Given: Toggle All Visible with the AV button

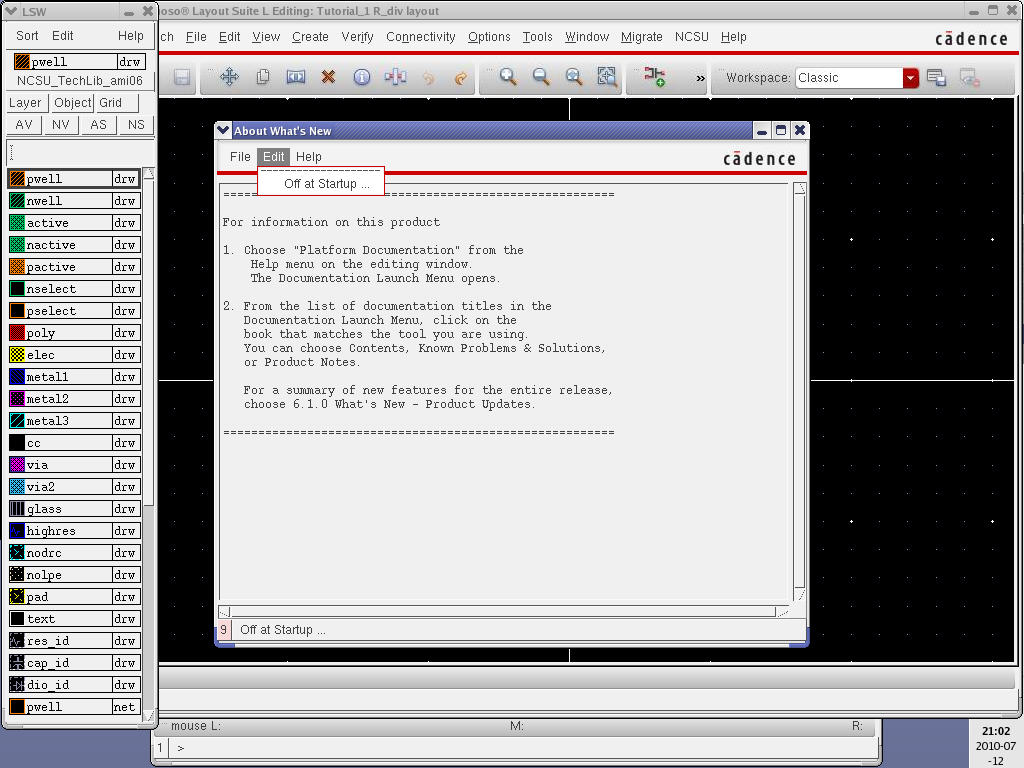Looking at the screenshot, I should click(24, 125).
